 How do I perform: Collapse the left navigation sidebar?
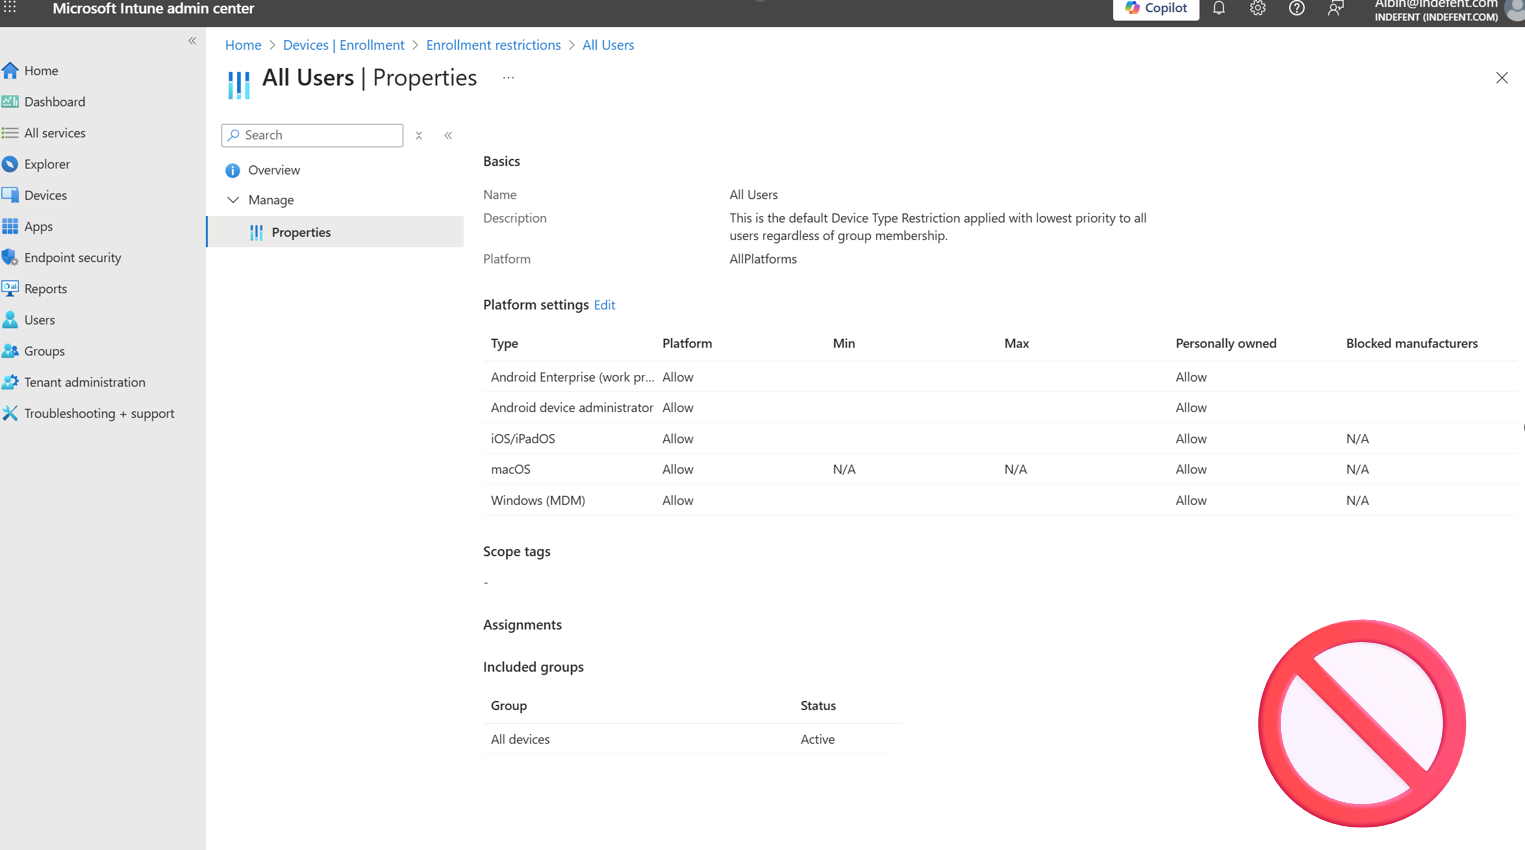tap(192, 41)
